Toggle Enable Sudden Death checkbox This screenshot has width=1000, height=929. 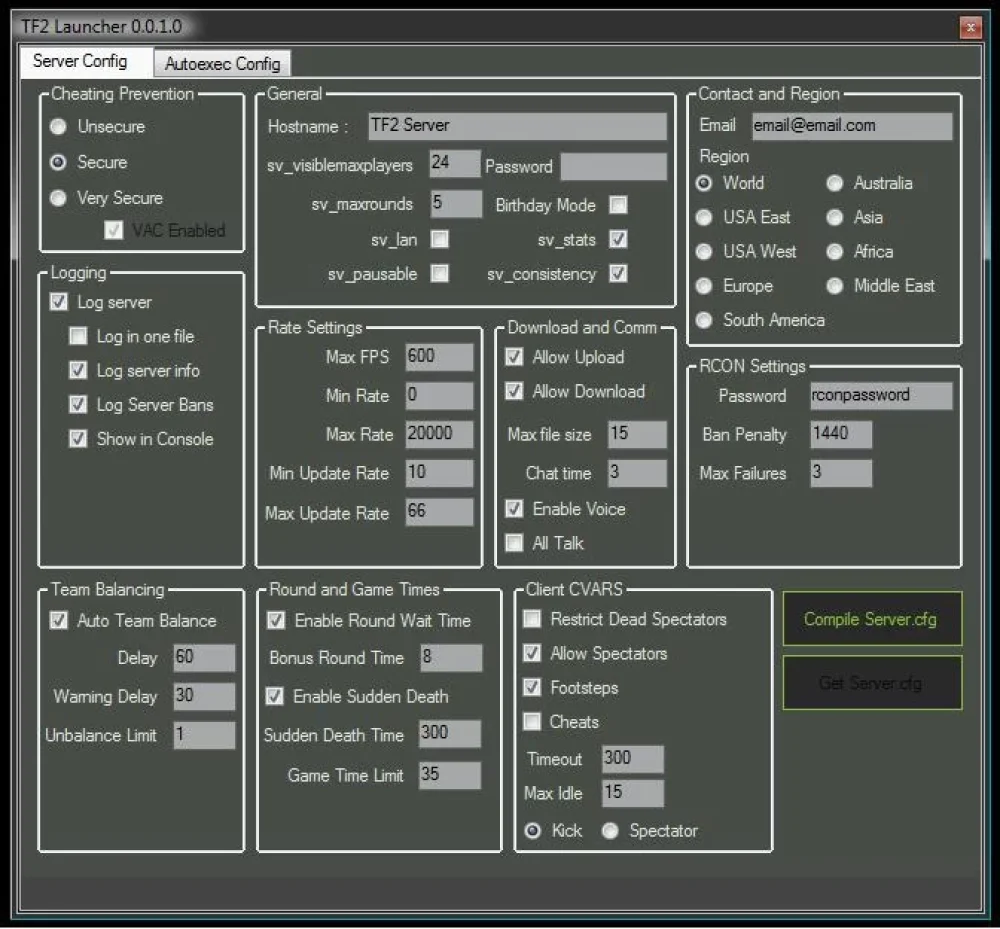click(x=275, y=696)
